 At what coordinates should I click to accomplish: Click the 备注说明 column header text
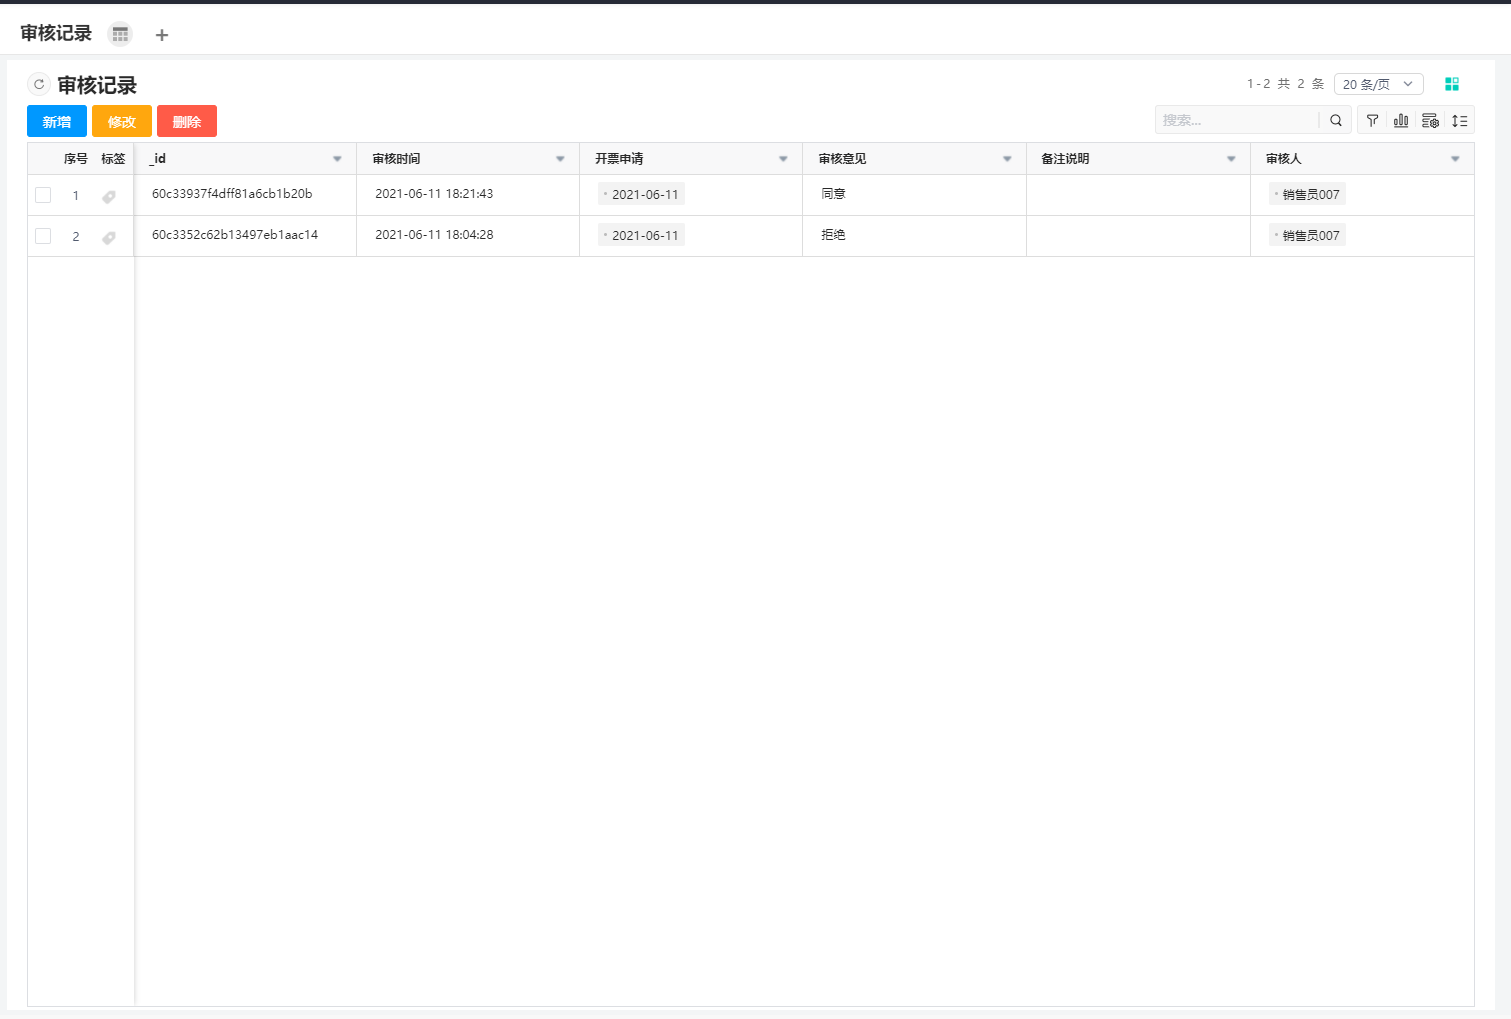point(1065,159)
